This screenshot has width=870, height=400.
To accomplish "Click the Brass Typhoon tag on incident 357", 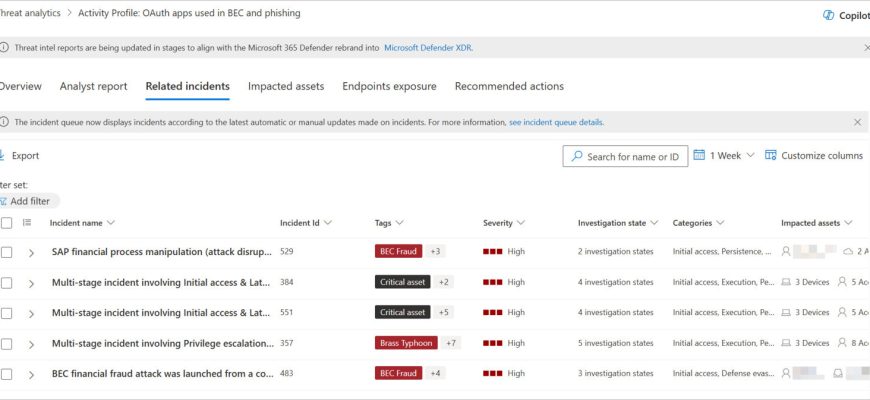I will pyautogui.click(x=406, y=343).
